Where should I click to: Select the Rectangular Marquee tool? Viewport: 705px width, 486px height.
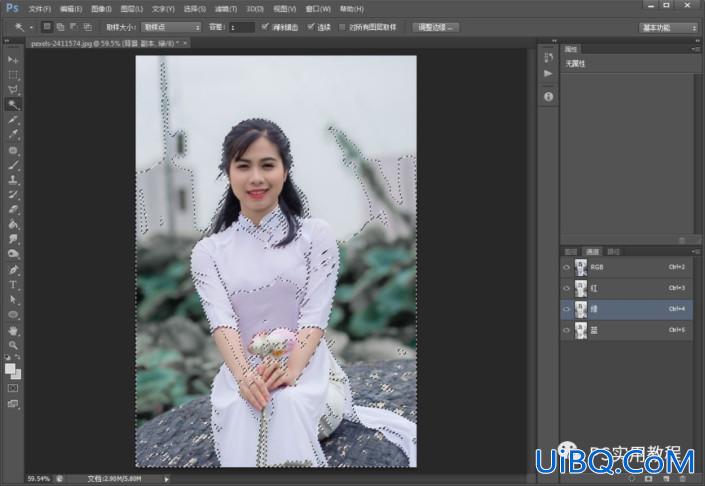click(13, 74)
